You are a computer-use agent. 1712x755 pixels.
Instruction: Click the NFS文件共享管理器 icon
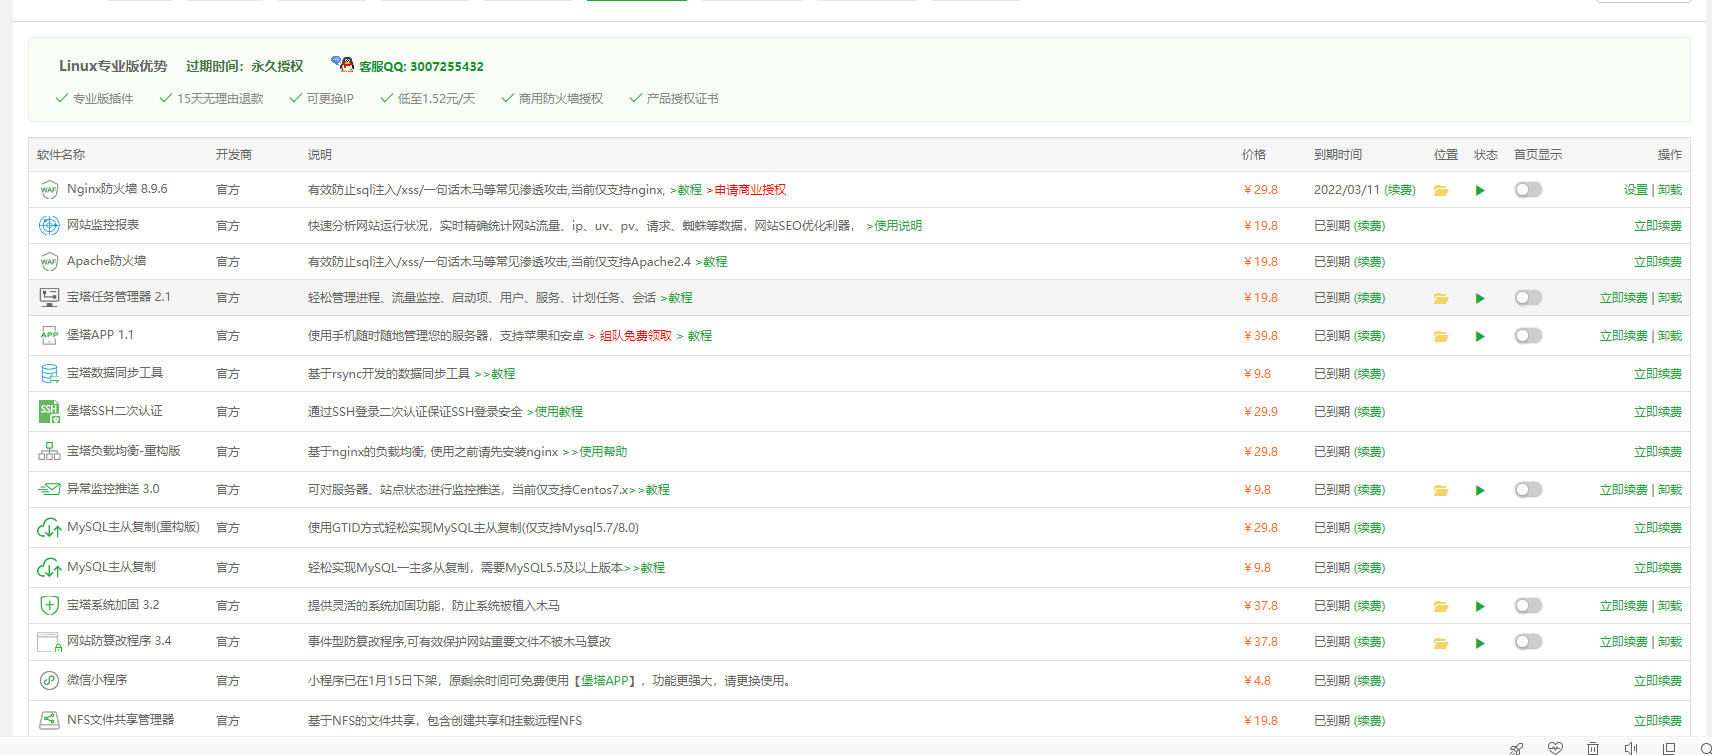[49, 720]
